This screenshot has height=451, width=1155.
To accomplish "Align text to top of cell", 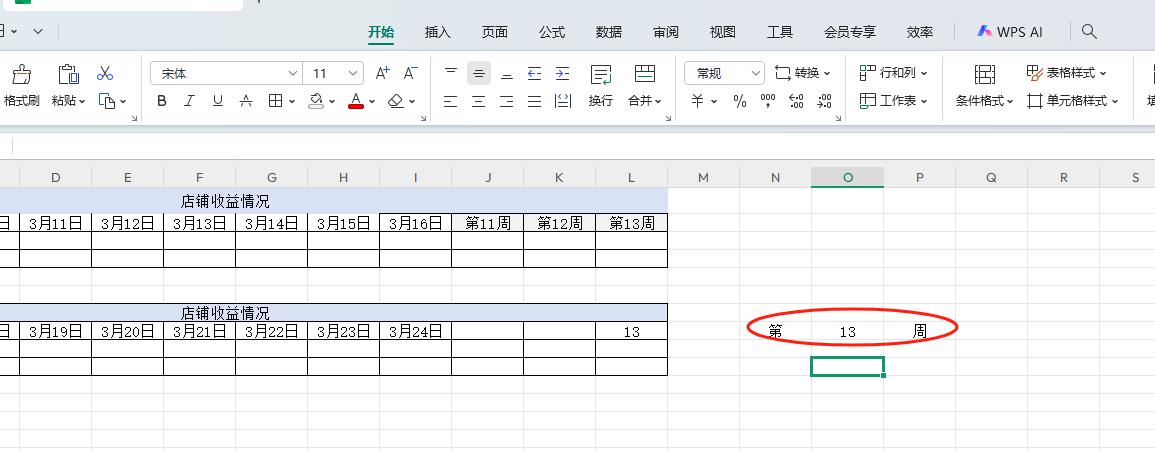I will [x=451, y=73].
